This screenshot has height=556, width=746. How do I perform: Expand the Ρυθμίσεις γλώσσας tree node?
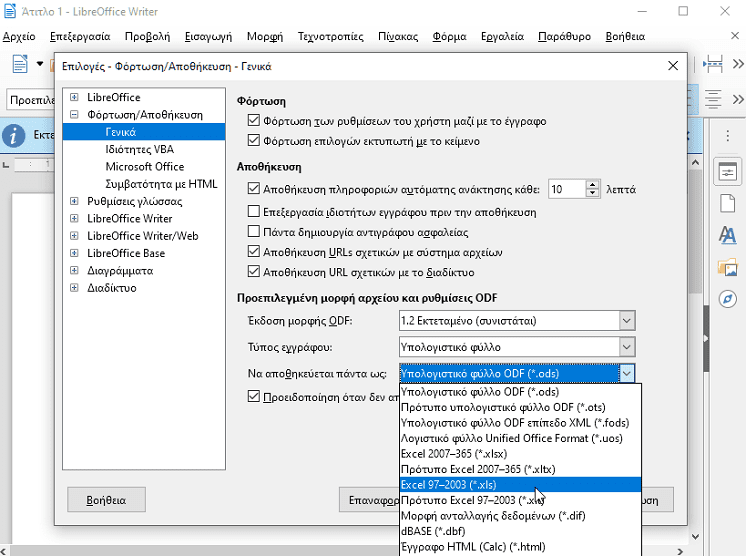pos(74,201)
